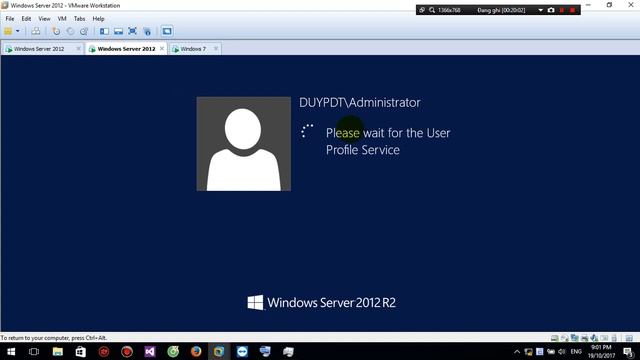Click the sound card status icon
640x360 pixels.
click(x=594, y=338)
